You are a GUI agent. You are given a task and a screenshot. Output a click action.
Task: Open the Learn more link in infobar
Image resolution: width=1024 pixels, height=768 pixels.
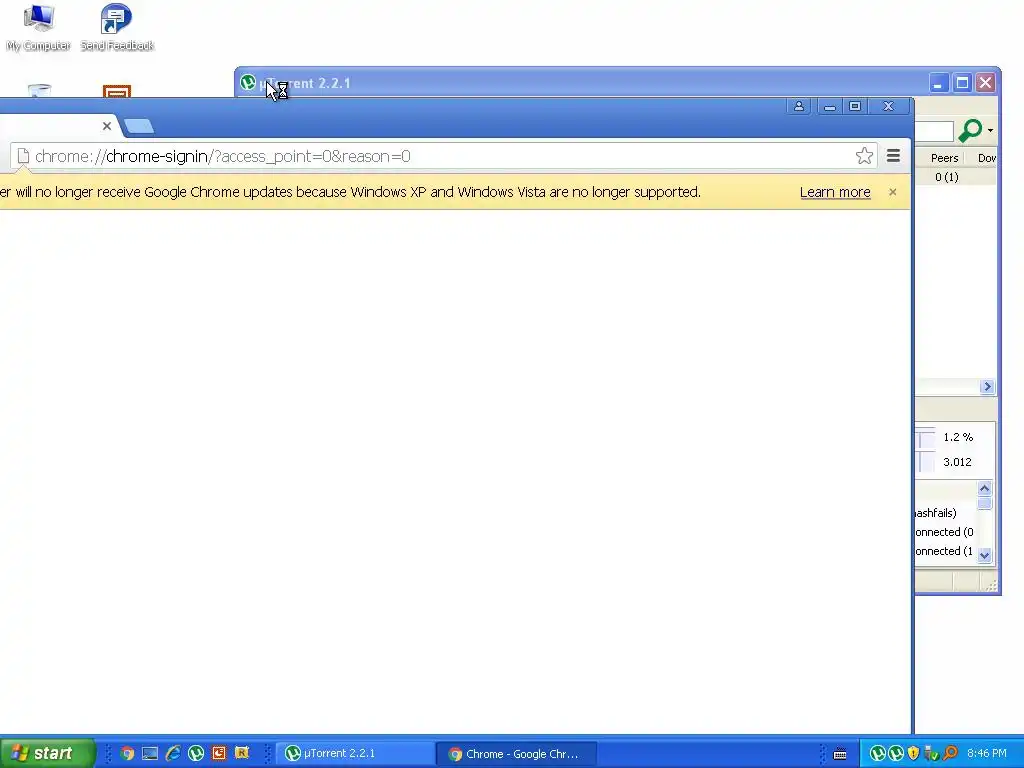click(x=835, y=192)
